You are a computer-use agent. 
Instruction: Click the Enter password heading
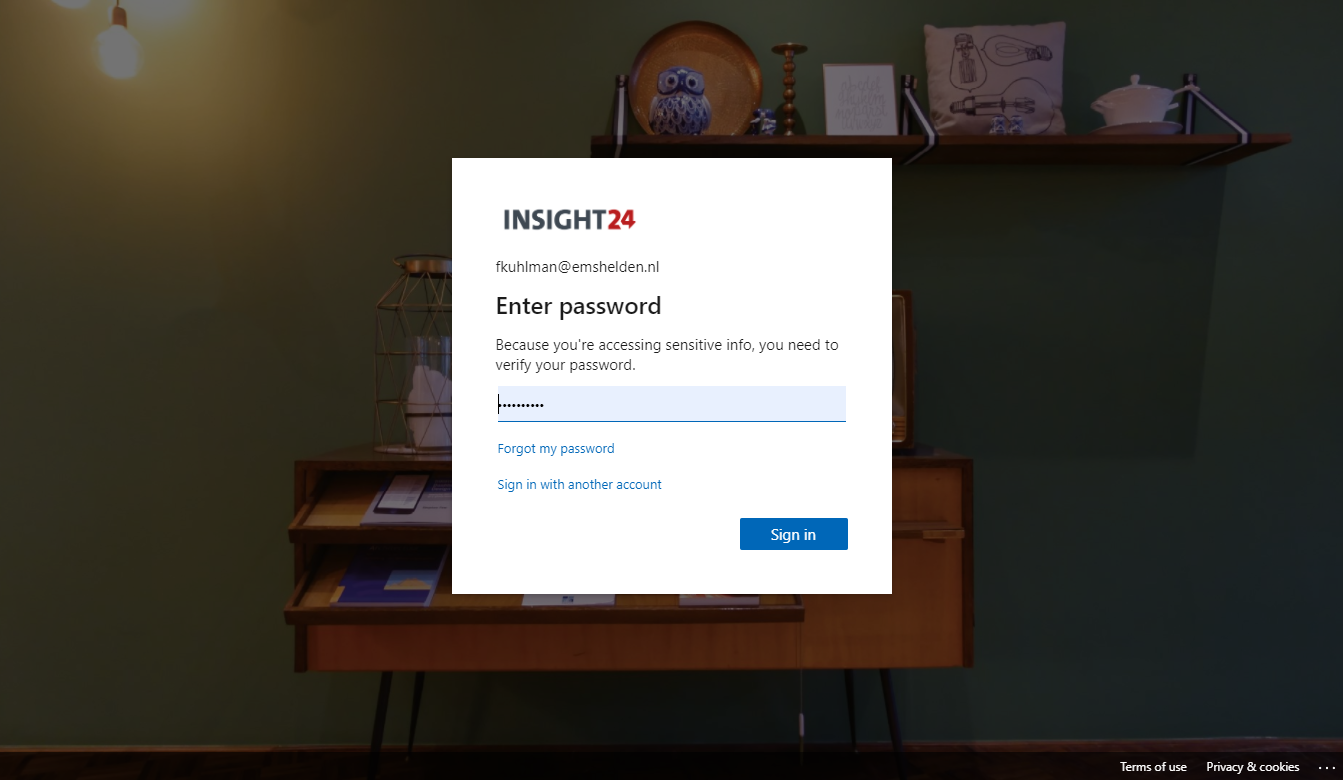tap(578, 306)
